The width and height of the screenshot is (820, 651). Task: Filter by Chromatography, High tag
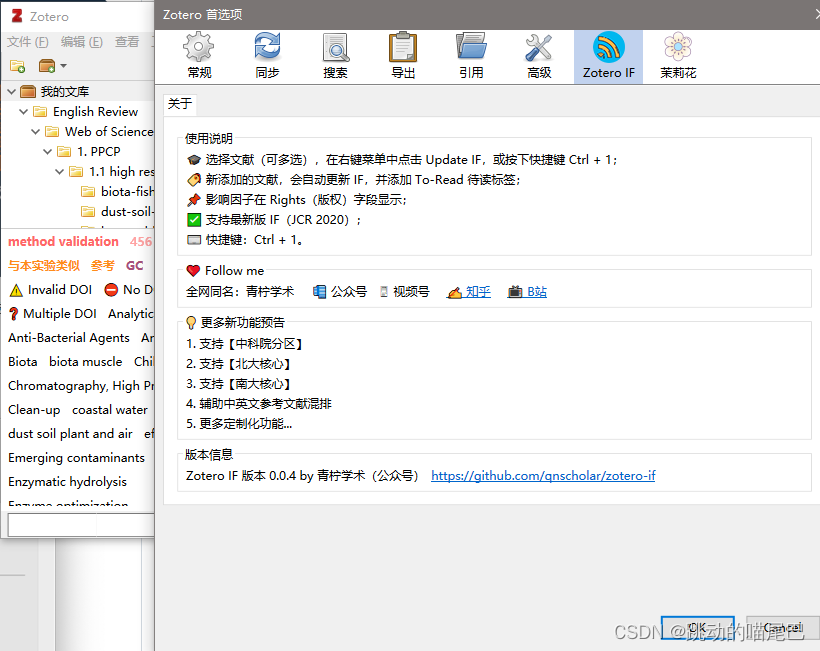click(81, 386)
